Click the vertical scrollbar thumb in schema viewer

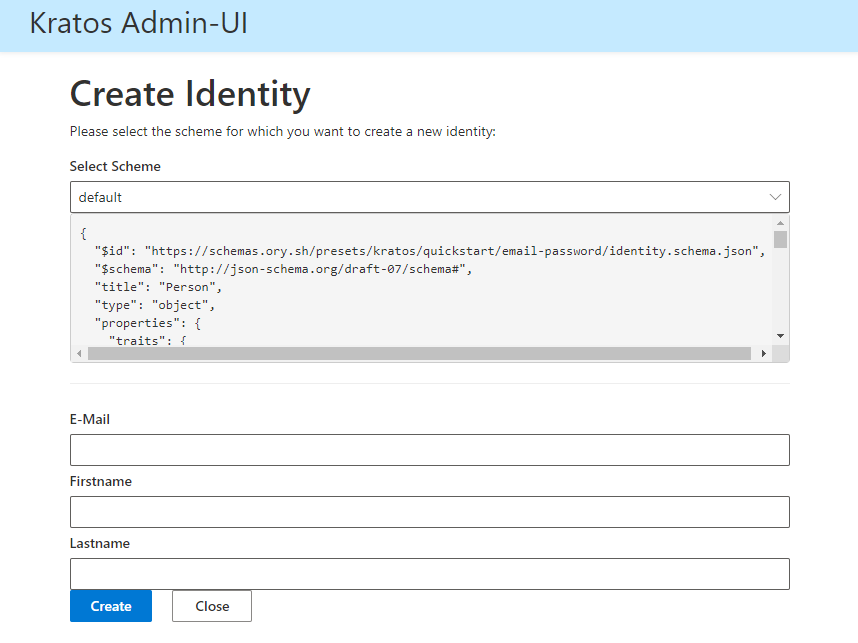[780, 240]
